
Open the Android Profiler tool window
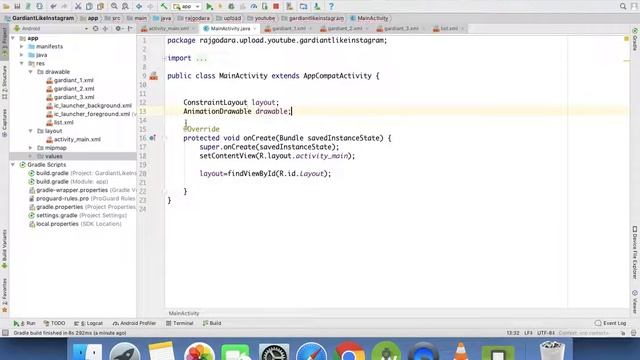click(134, 323)
